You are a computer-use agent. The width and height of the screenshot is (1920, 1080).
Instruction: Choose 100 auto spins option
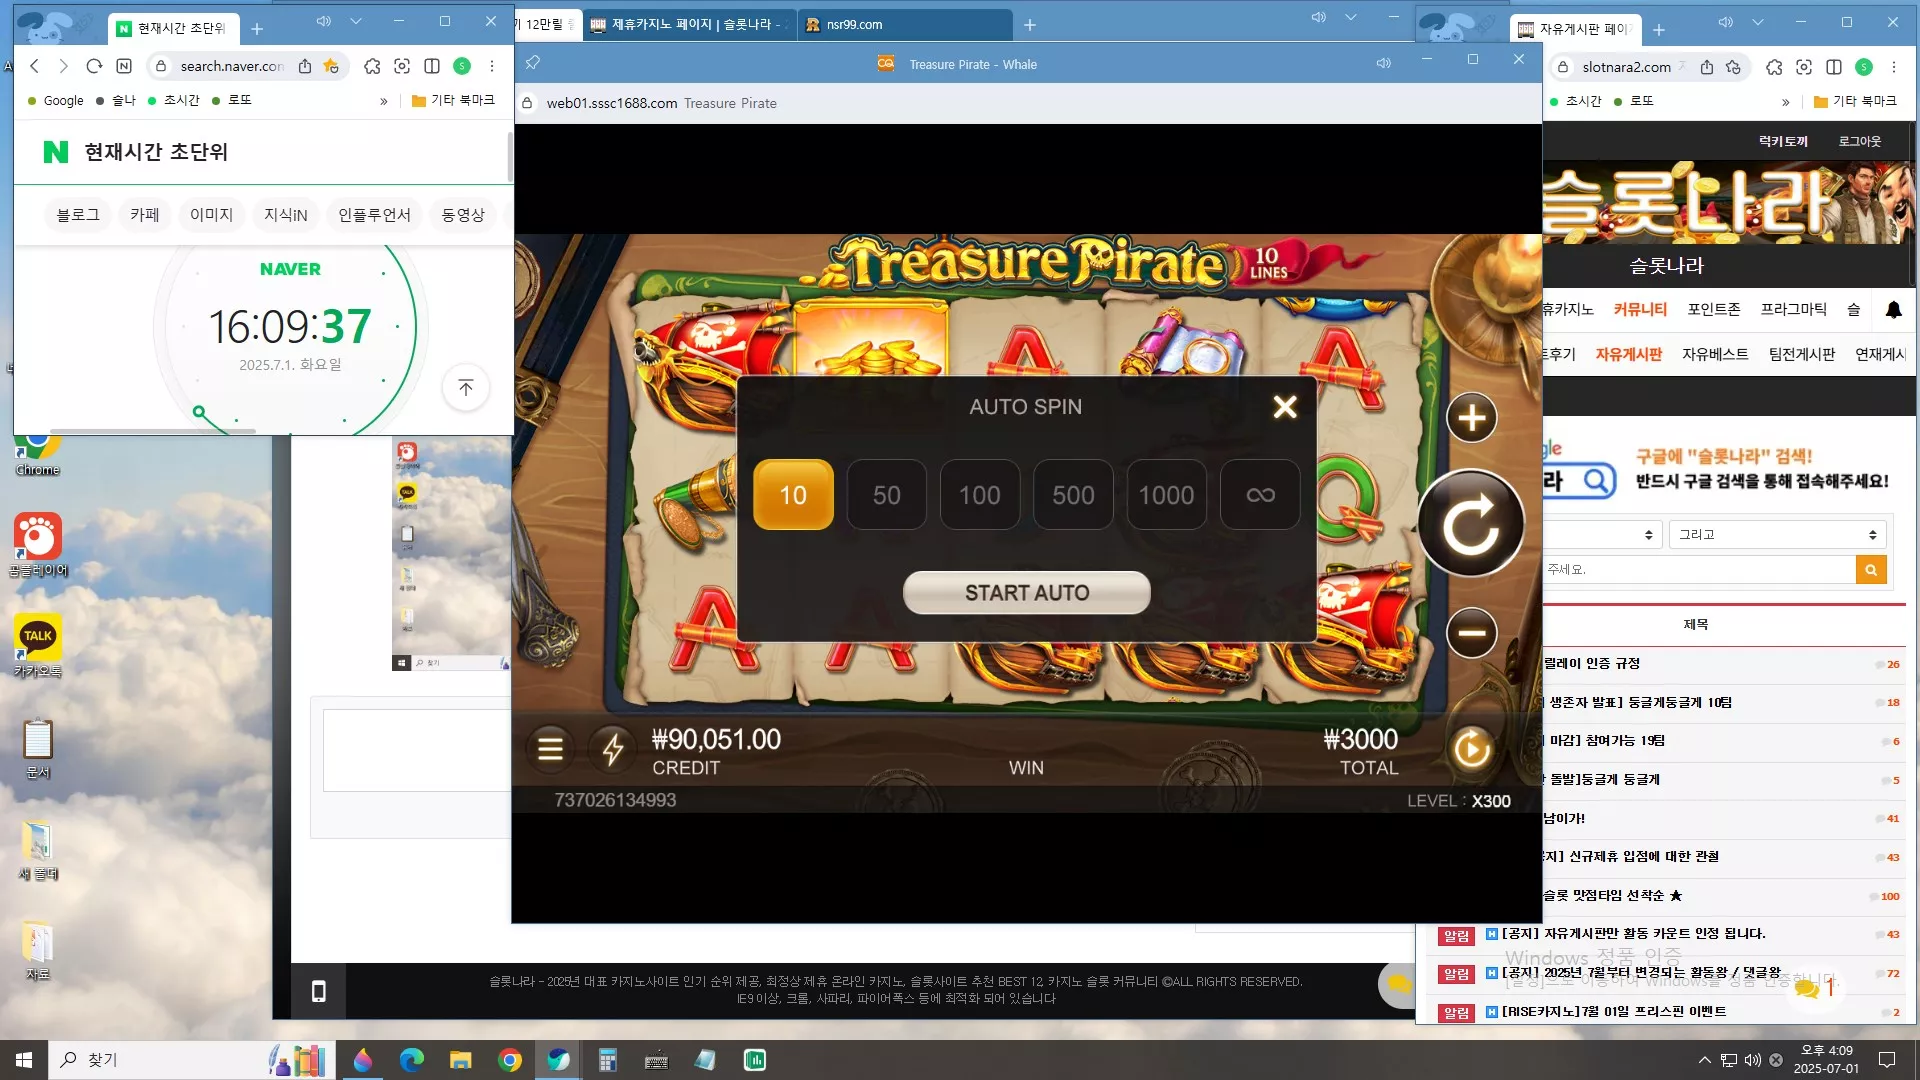point(980,495)
